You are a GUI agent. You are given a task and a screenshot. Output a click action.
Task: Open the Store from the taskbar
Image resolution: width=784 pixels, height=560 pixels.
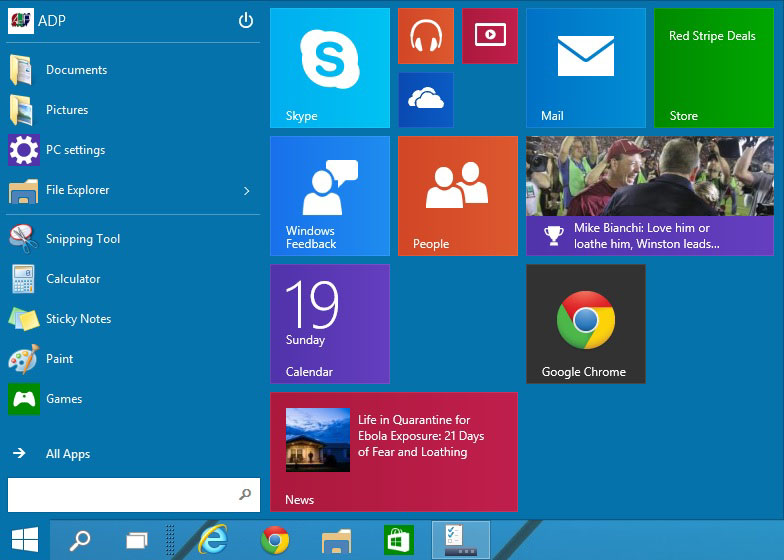coord(398,540)
